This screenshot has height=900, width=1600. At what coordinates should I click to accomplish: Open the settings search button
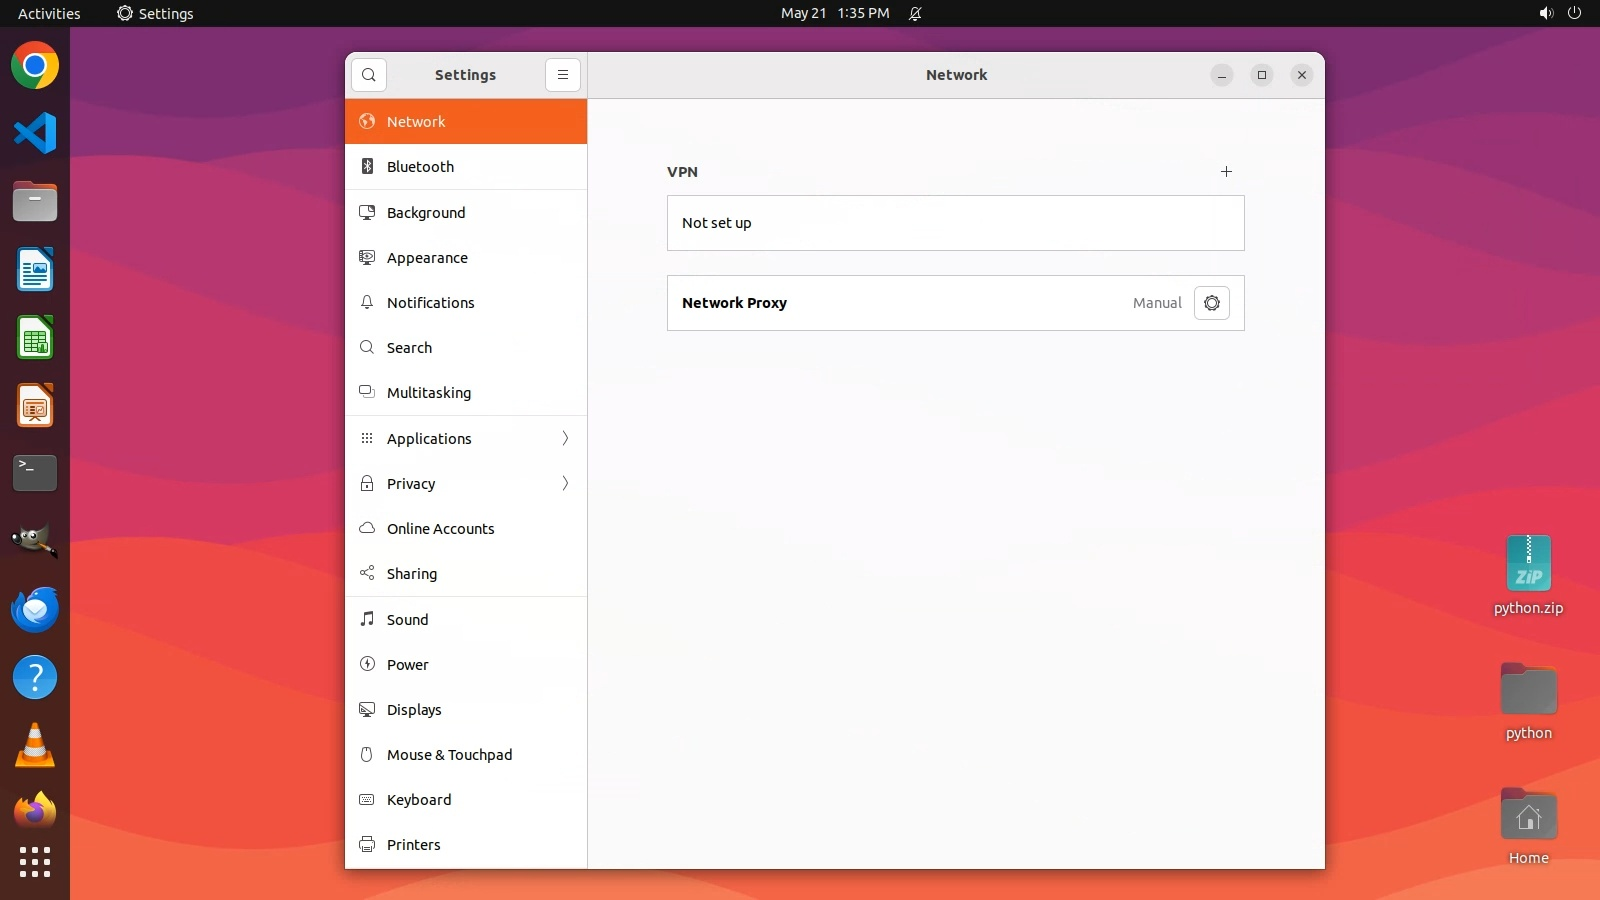pos(369,75)
